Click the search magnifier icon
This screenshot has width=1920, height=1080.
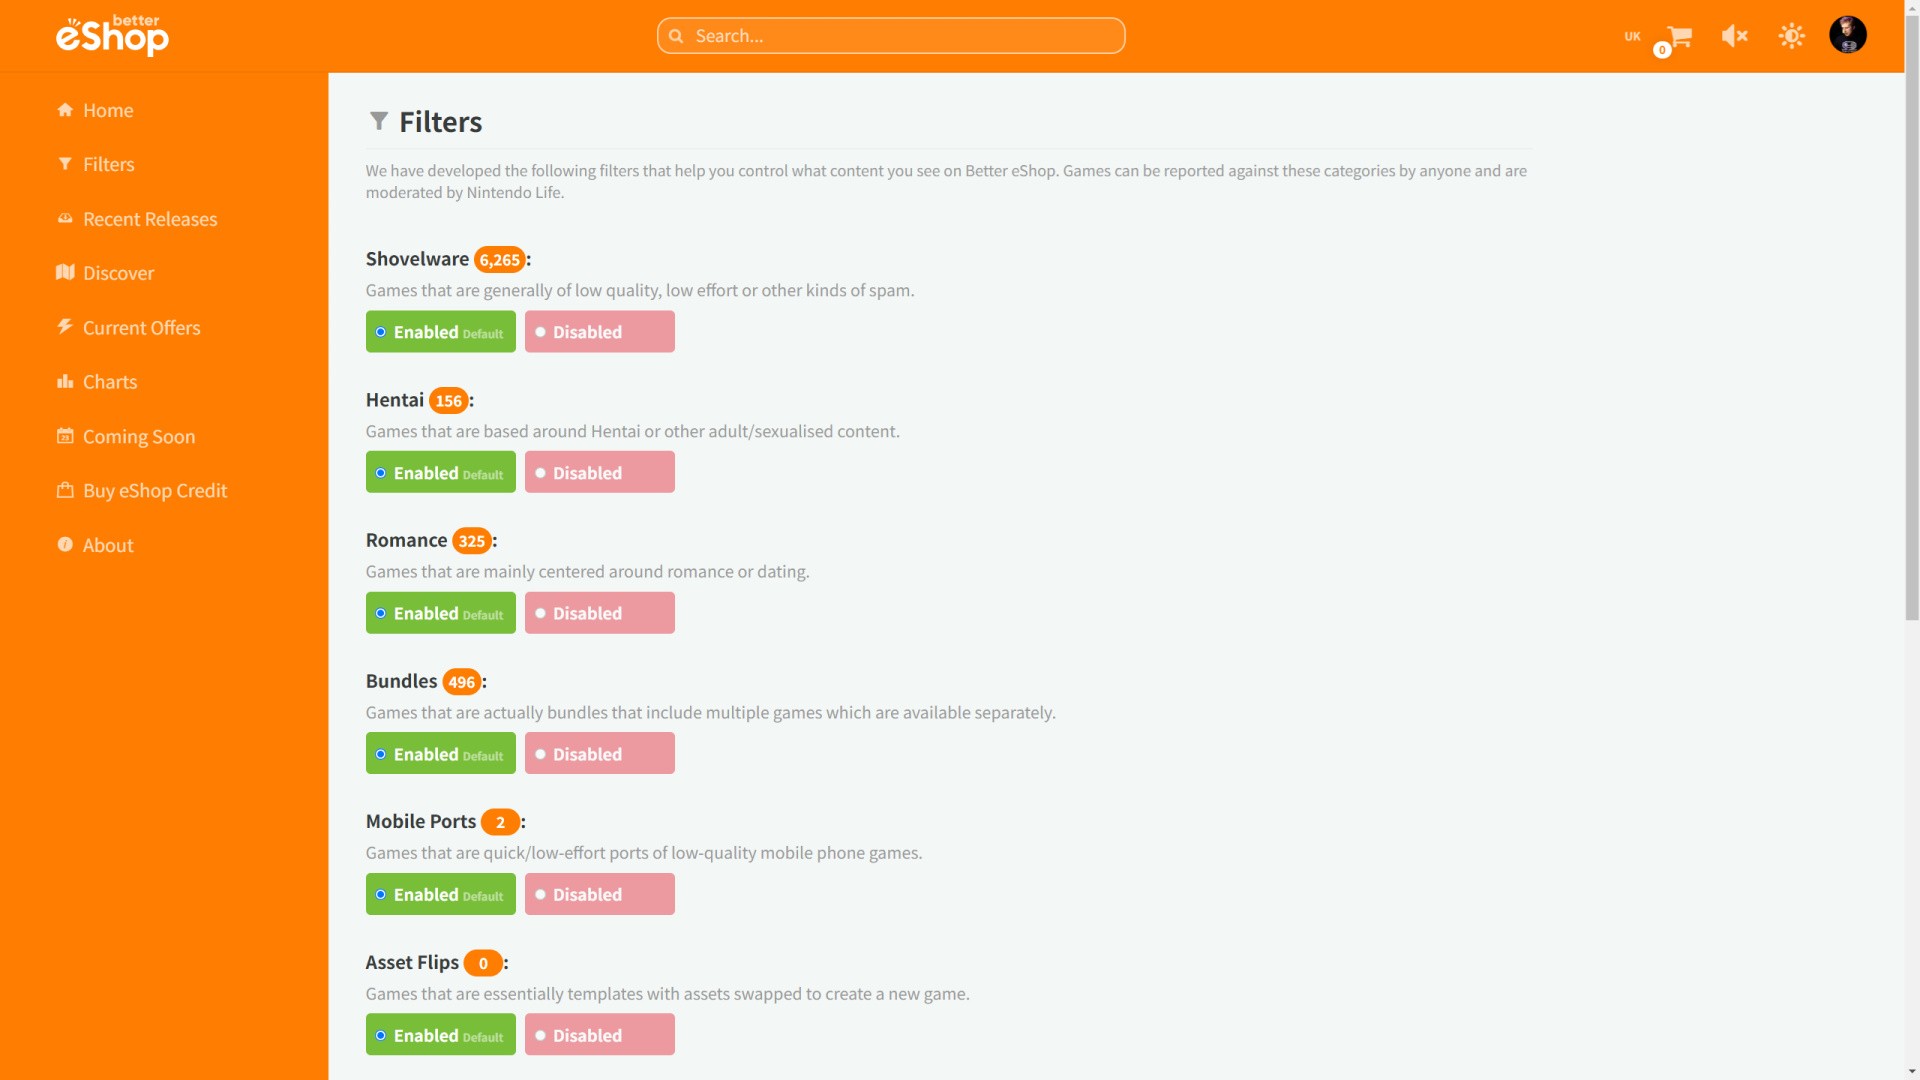tap(676, 36)
